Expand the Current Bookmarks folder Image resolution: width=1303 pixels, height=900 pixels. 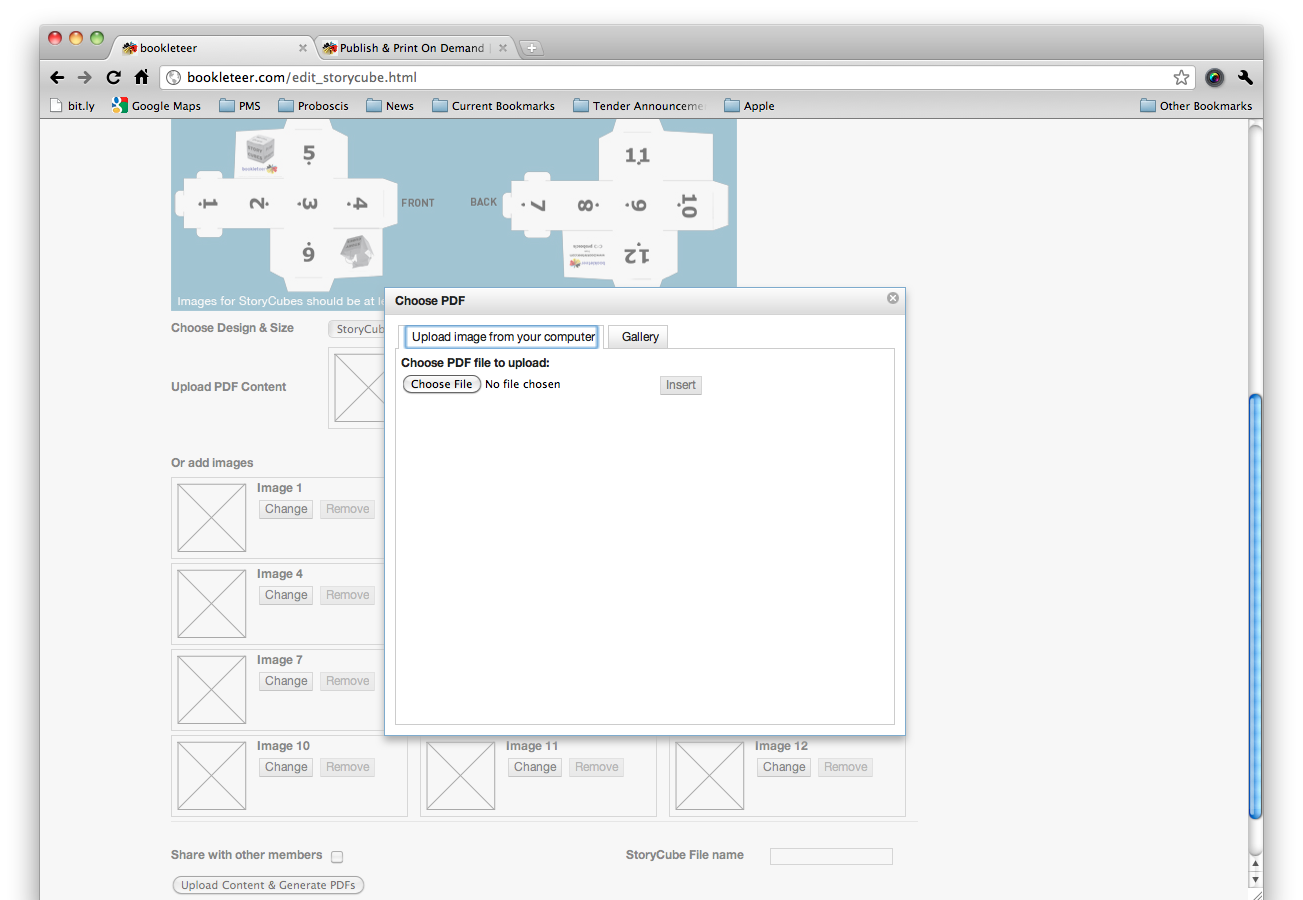click(494, 106)
